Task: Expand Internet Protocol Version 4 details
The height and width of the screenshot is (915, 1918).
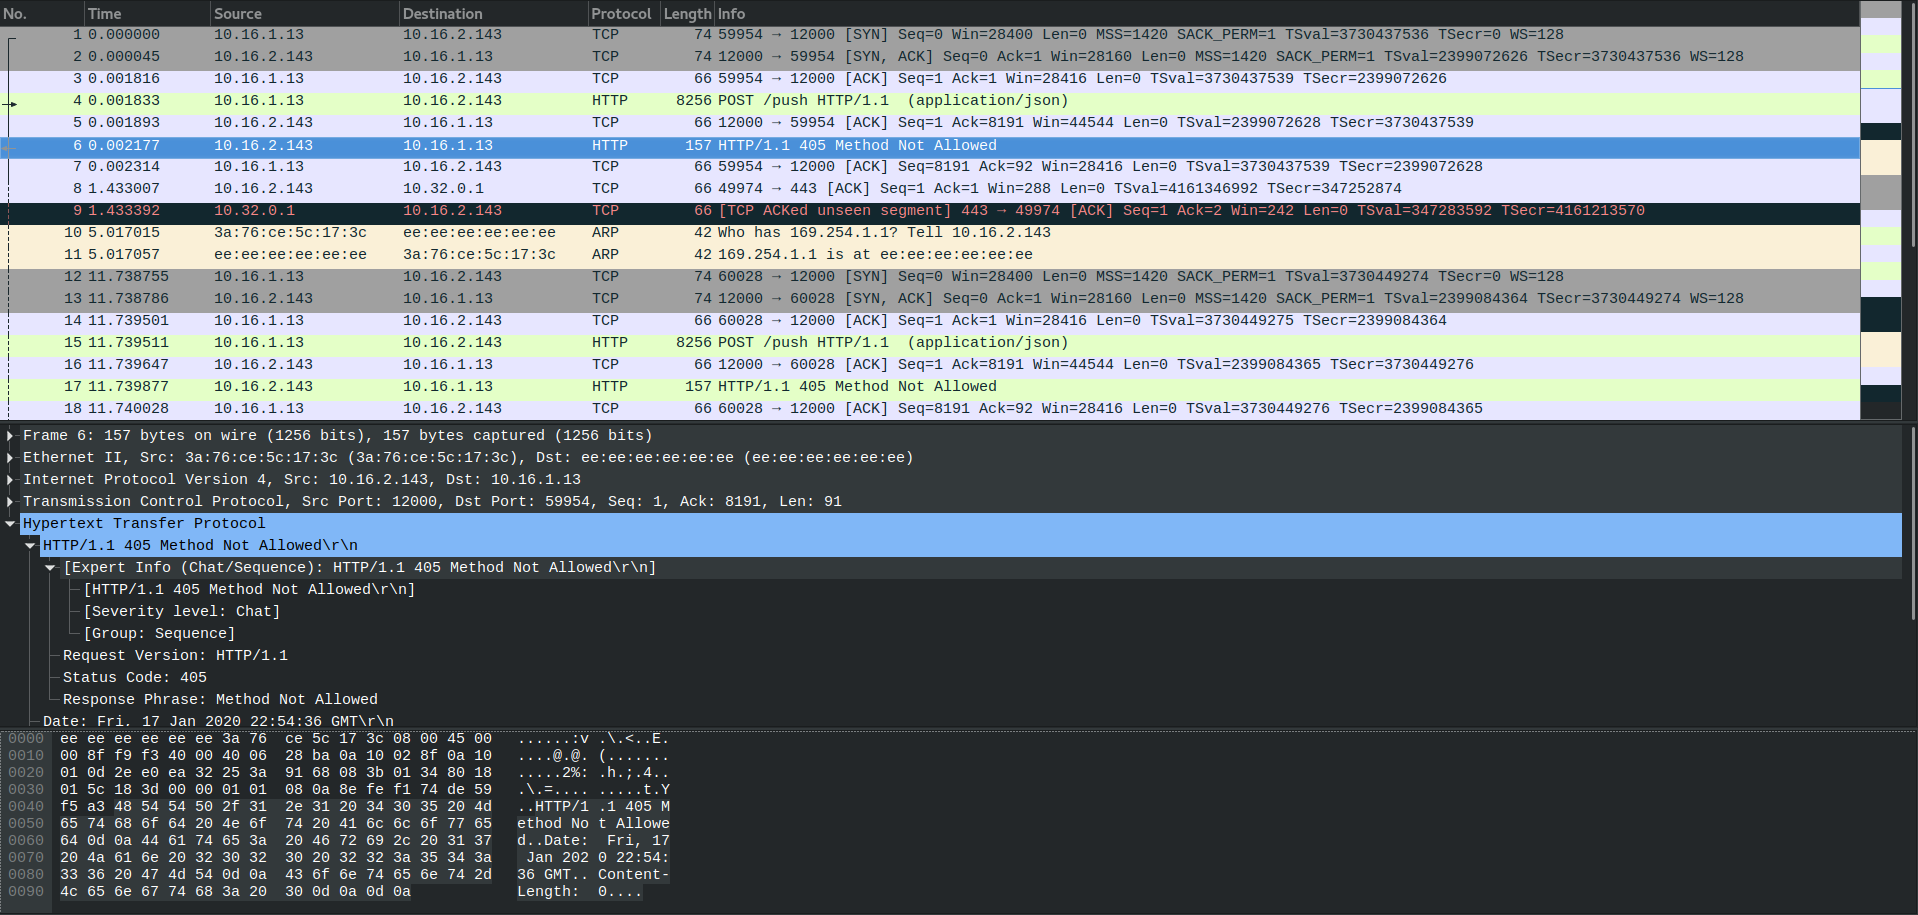Action: tap(9, 479)
